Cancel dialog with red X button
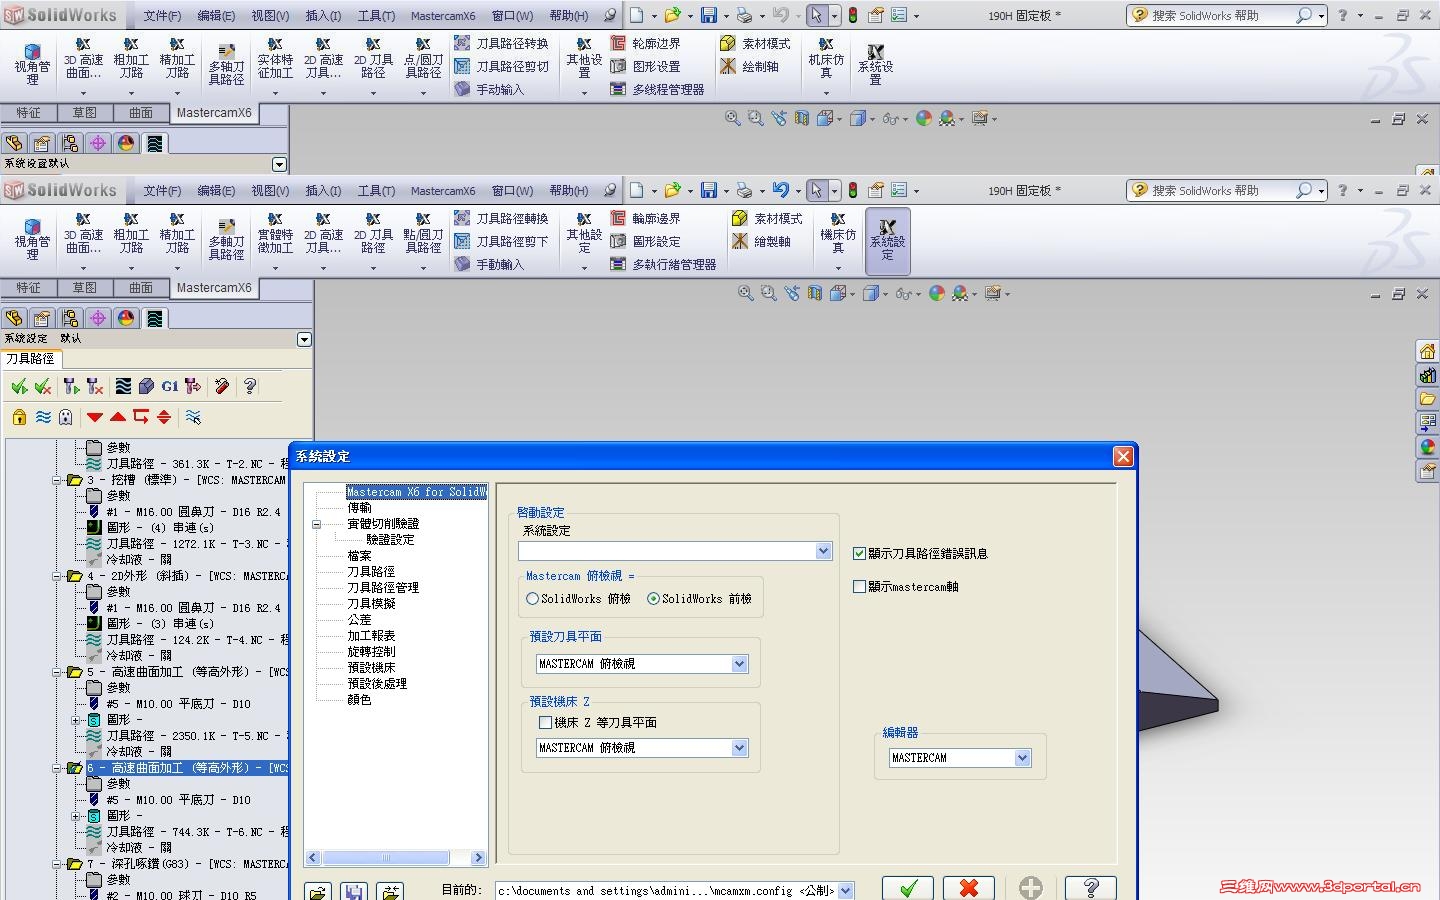This screenshot has height=900, width=1440. (x=968, y=888)
